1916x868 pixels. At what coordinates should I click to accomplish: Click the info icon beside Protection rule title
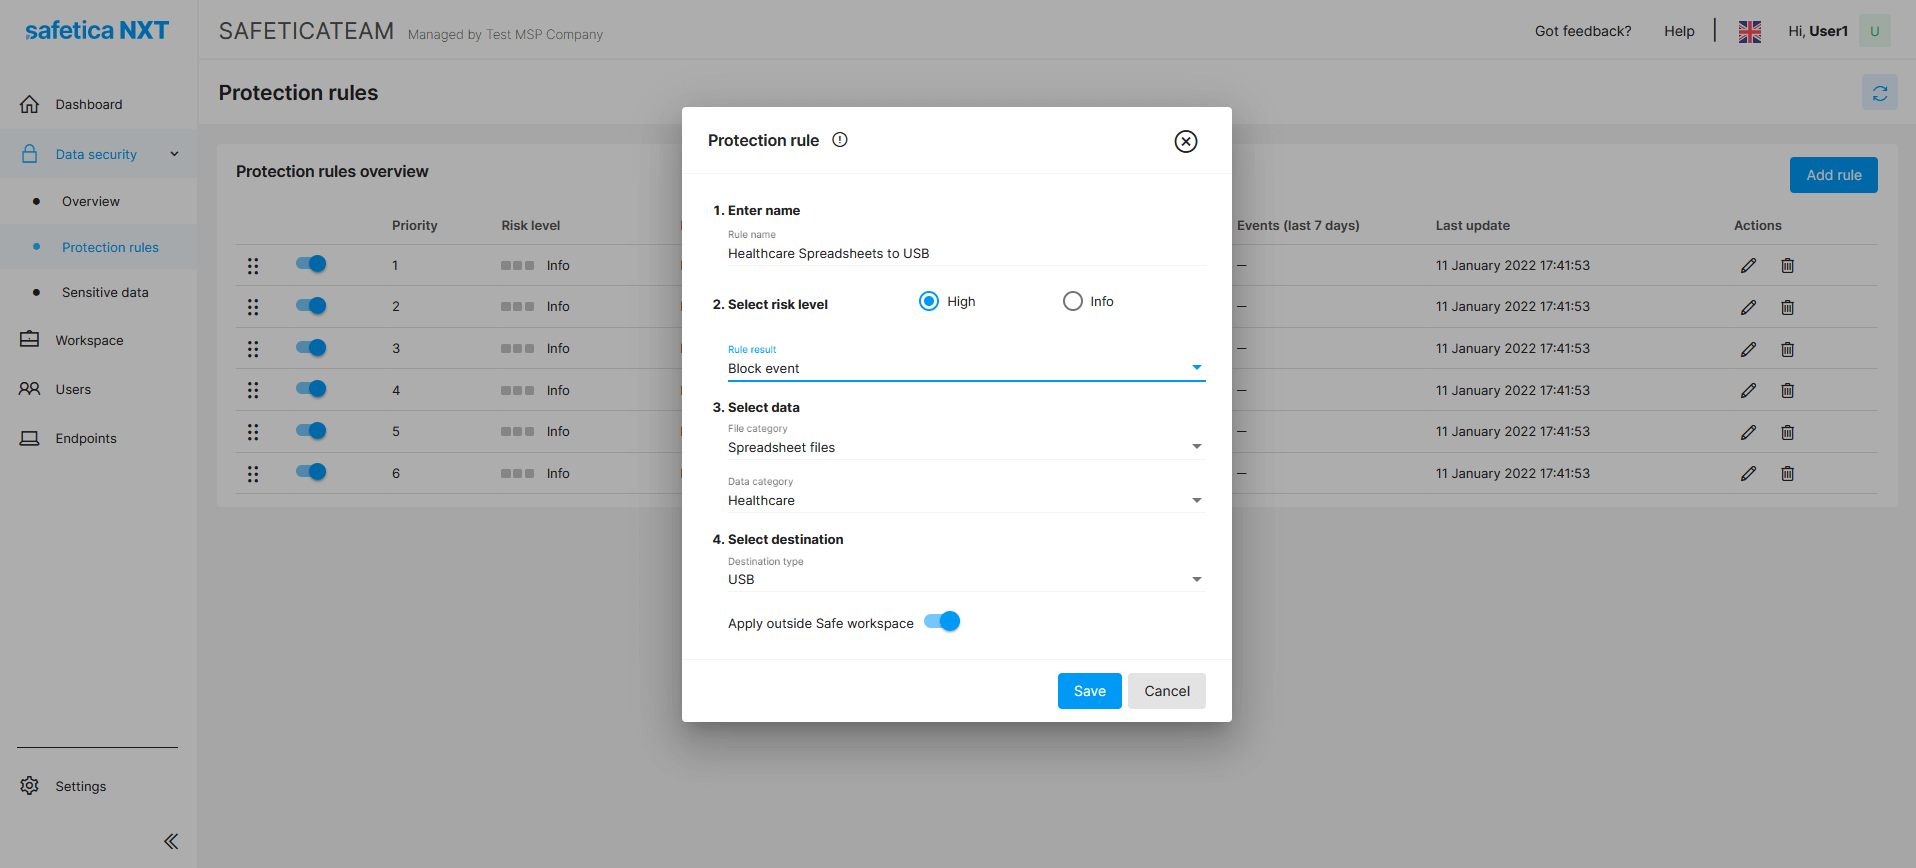[x=840, y=140]
